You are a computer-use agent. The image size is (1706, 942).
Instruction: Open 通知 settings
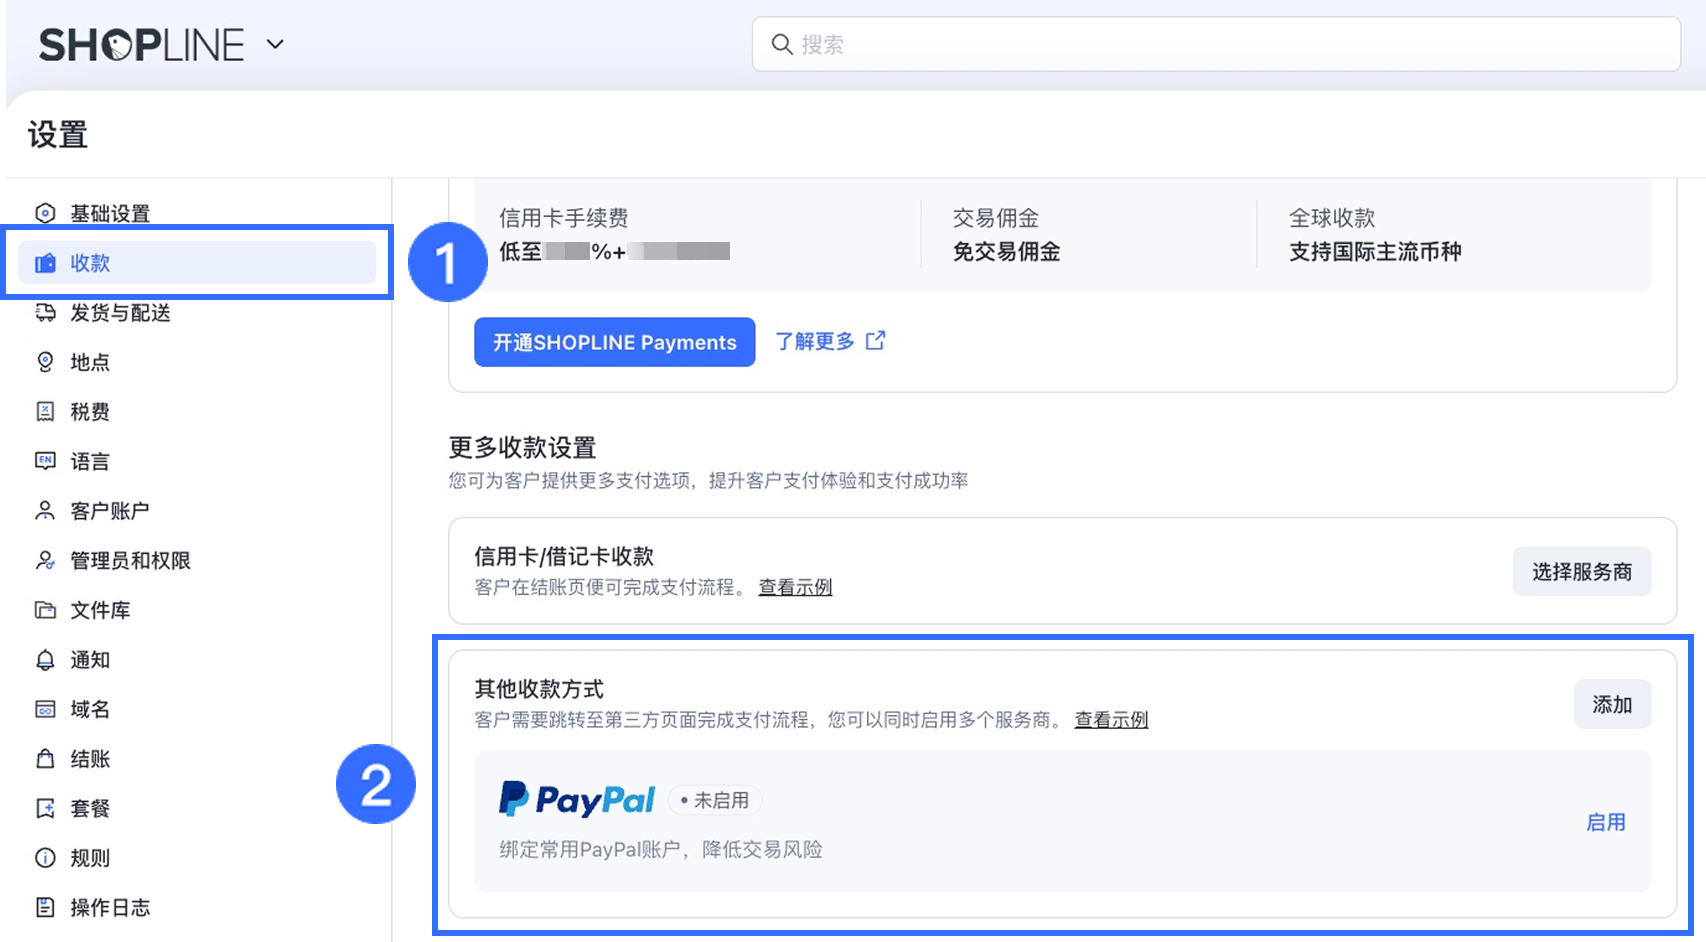[90, 660]
